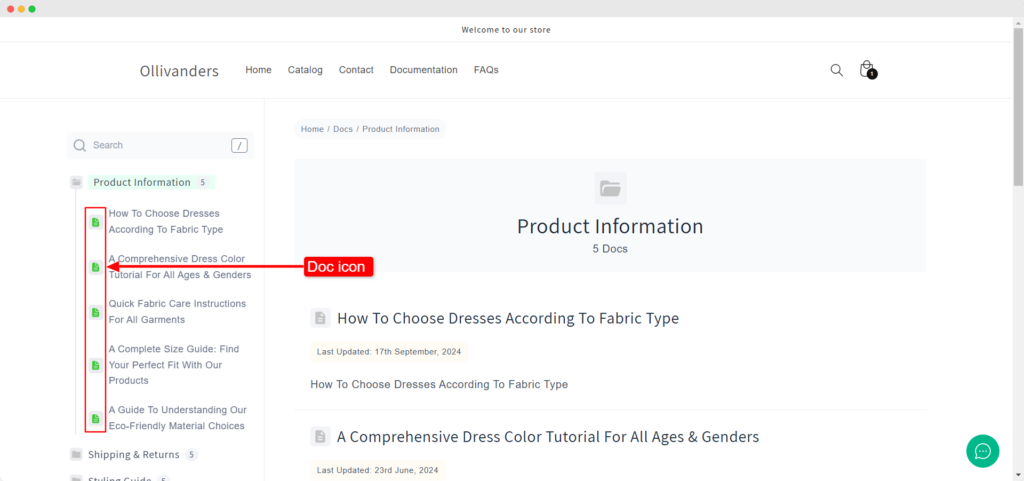The height and width of the screenshot is (481, 1024).
Task: Expand the Shipping & Returns sidebar category
Action: (x=133, y=454)
